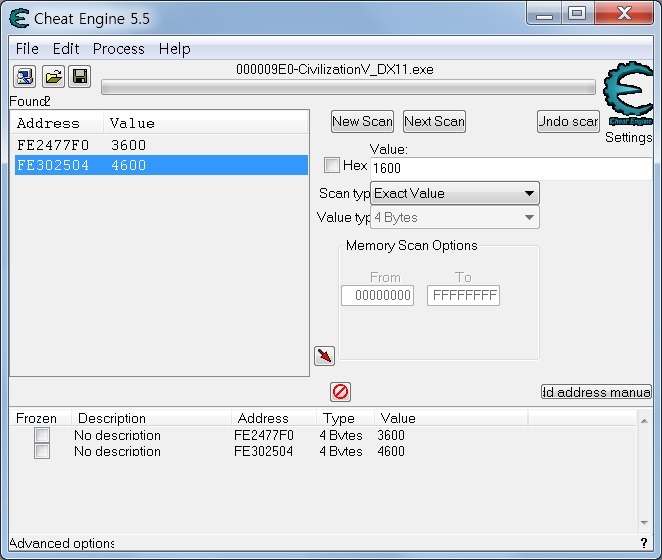Click No description for FE2477F0 entry
662x560 pixels.
(117, 435)
